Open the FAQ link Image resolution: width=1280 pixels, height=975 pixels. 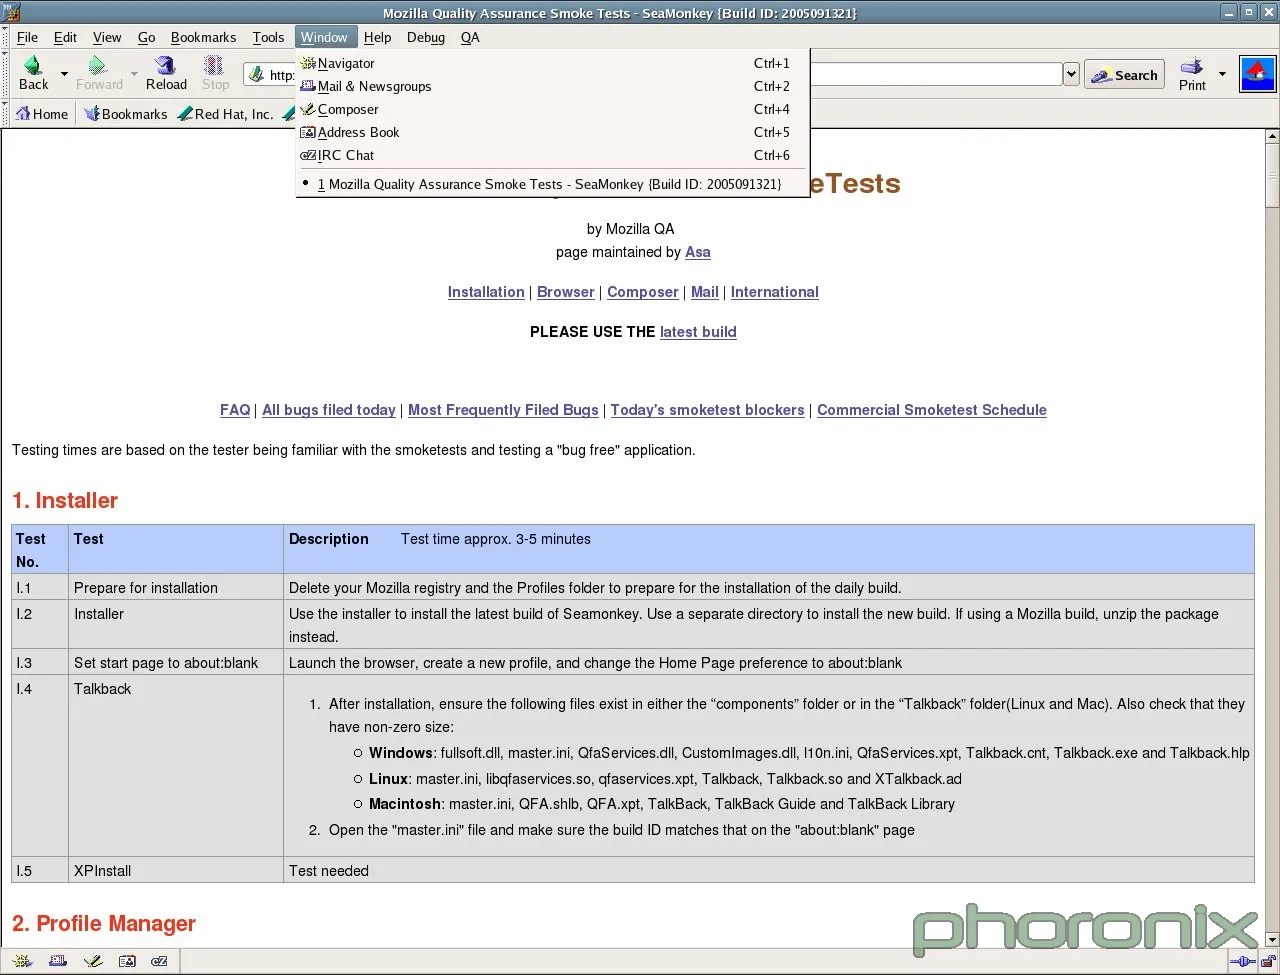point(235,410)
